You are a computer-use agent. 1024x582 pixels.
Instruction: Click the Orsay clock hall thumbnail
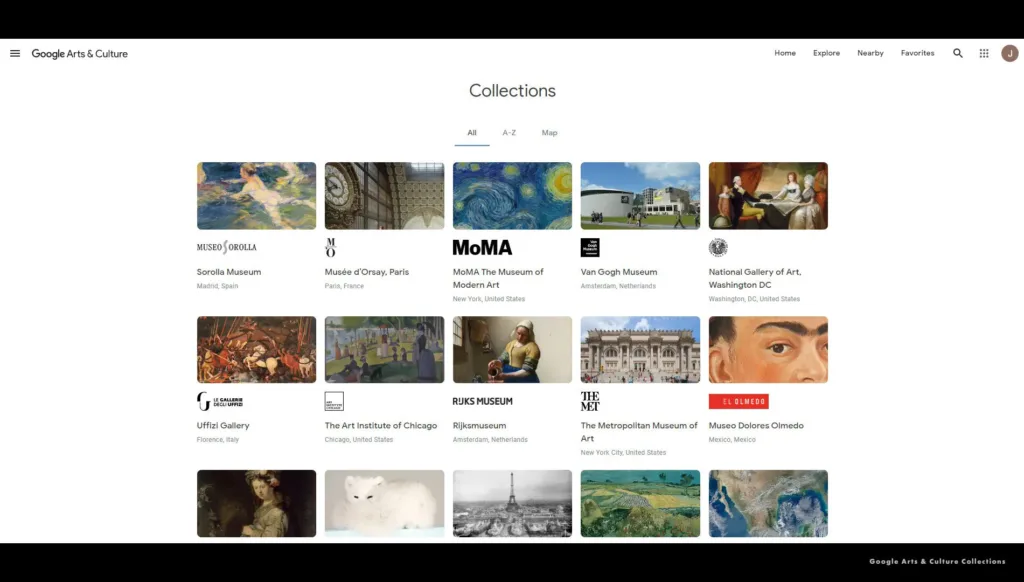384,196
